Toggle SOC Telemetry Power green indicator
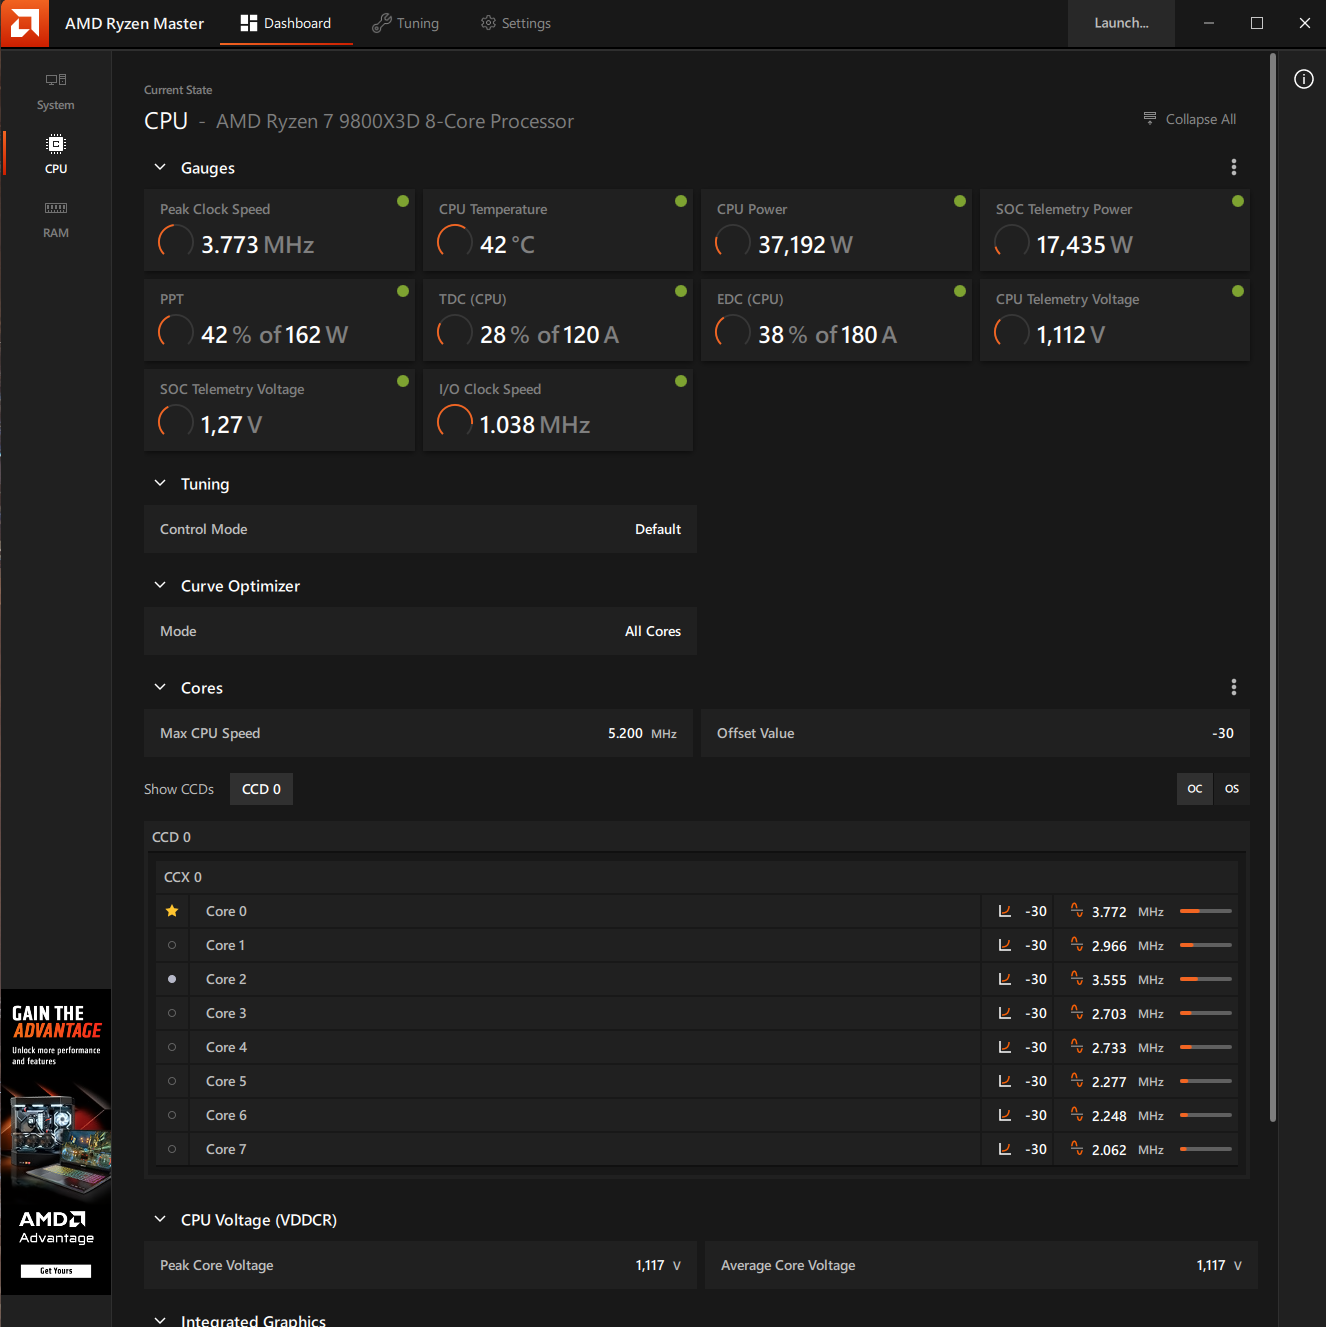The image size is (1326, 1327). (x=1238, y=201)
